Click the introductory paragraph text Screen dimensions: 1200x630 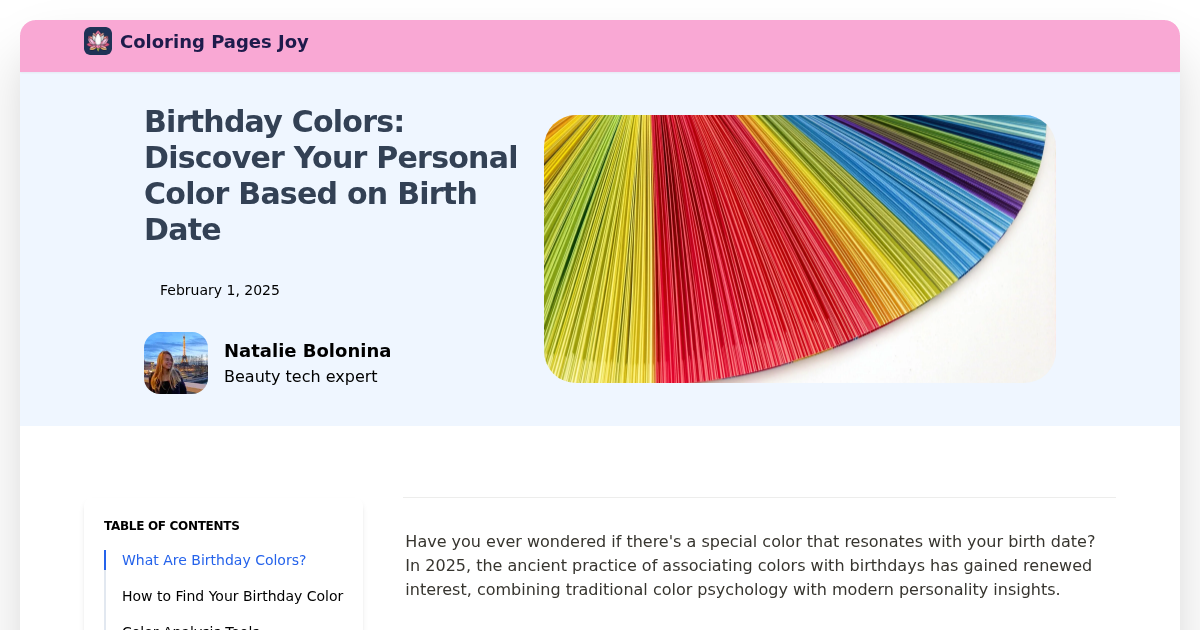[750, 565]
